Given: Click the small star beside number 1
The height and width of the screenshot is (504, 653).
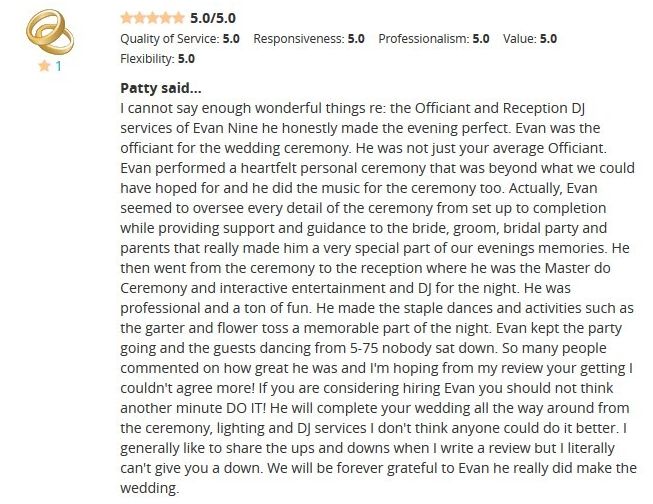Looking at the screenshot, I should point(44,67).
